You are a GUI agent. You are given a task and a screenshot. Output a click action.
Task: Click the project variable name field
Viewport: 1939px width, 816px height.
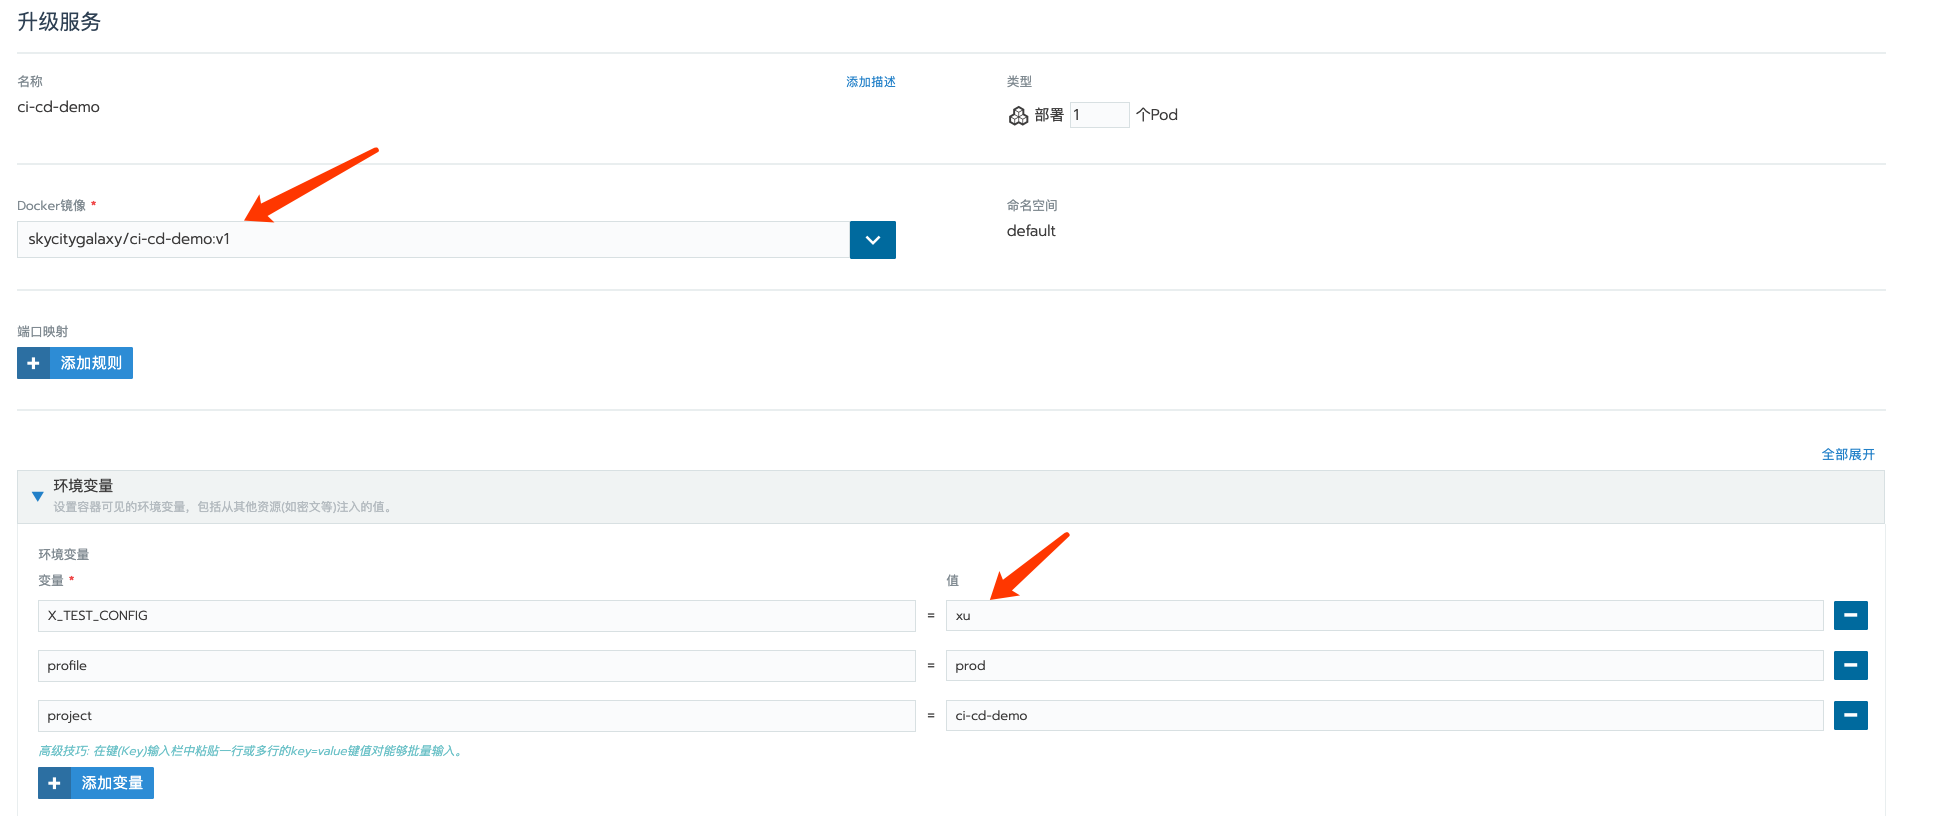click(476, 716)
